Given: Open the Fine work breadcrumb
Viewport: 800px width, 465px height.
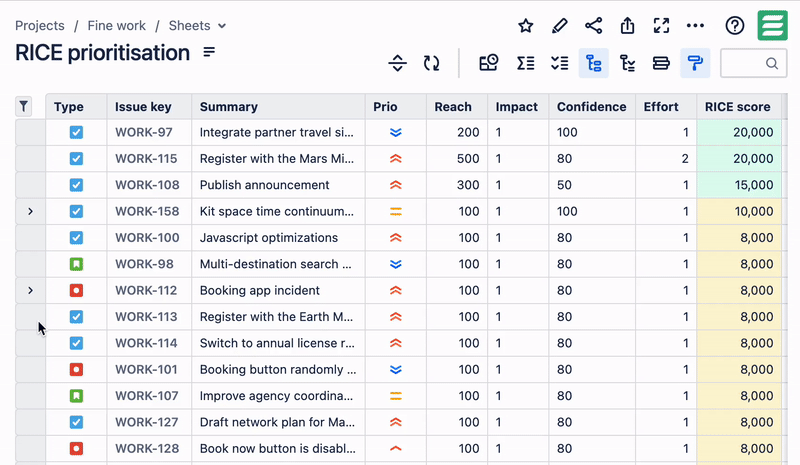Looking at the screenshot, I should click(116, 26).
